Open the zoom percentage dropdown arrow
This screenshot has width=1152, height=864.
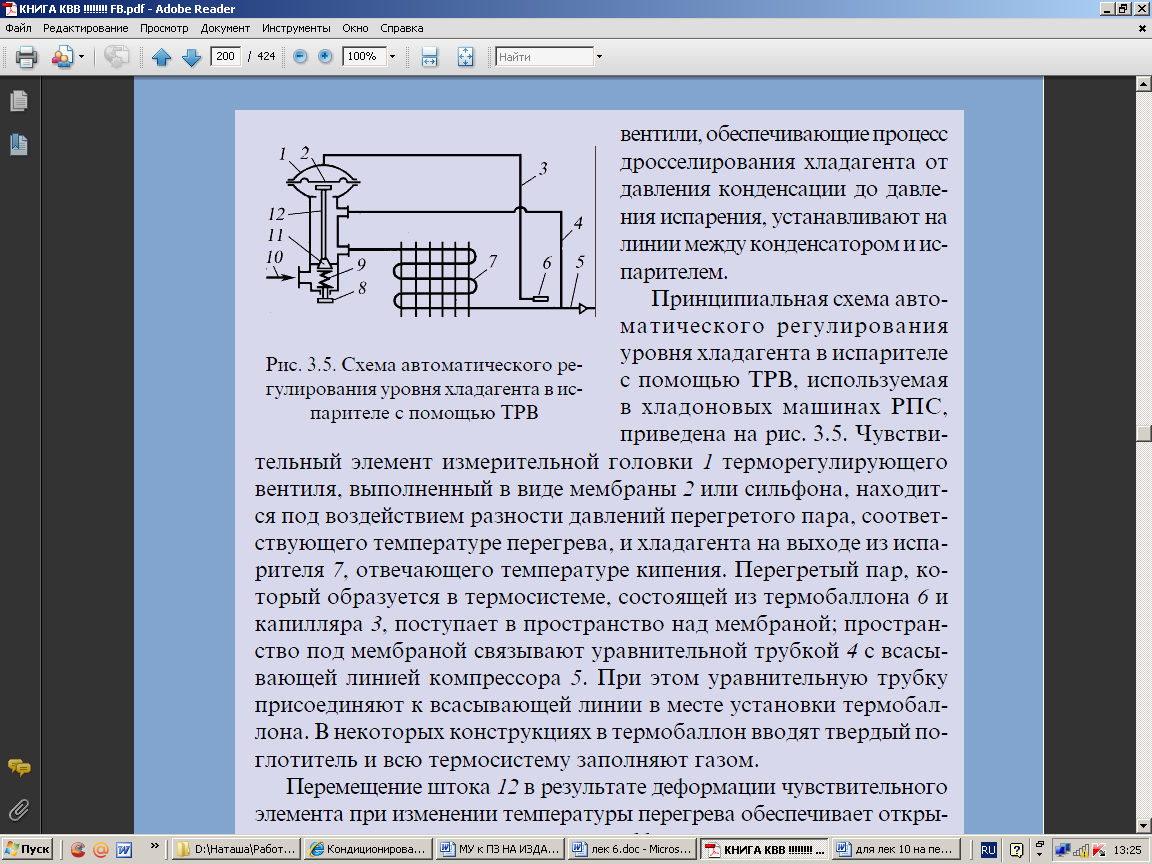(392, 57)
